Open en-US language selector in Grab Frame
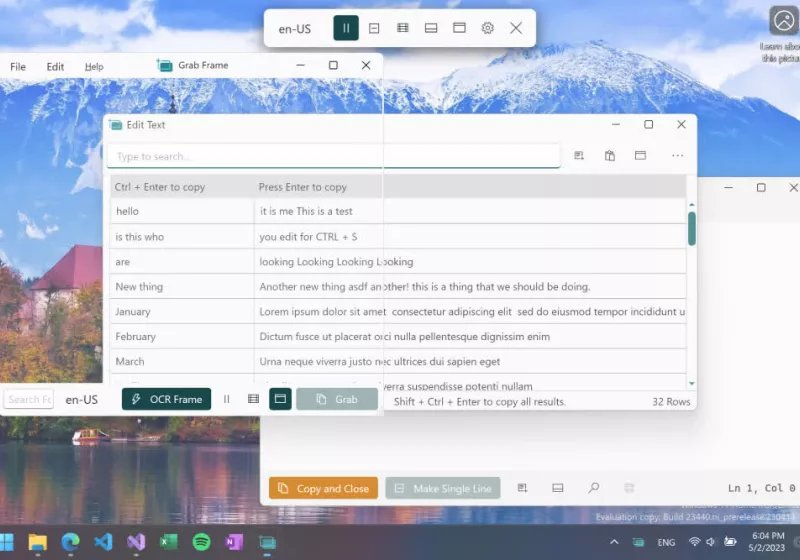Viewport: 800px width, 560px height. pyautogui.click(x=82, y=399)
